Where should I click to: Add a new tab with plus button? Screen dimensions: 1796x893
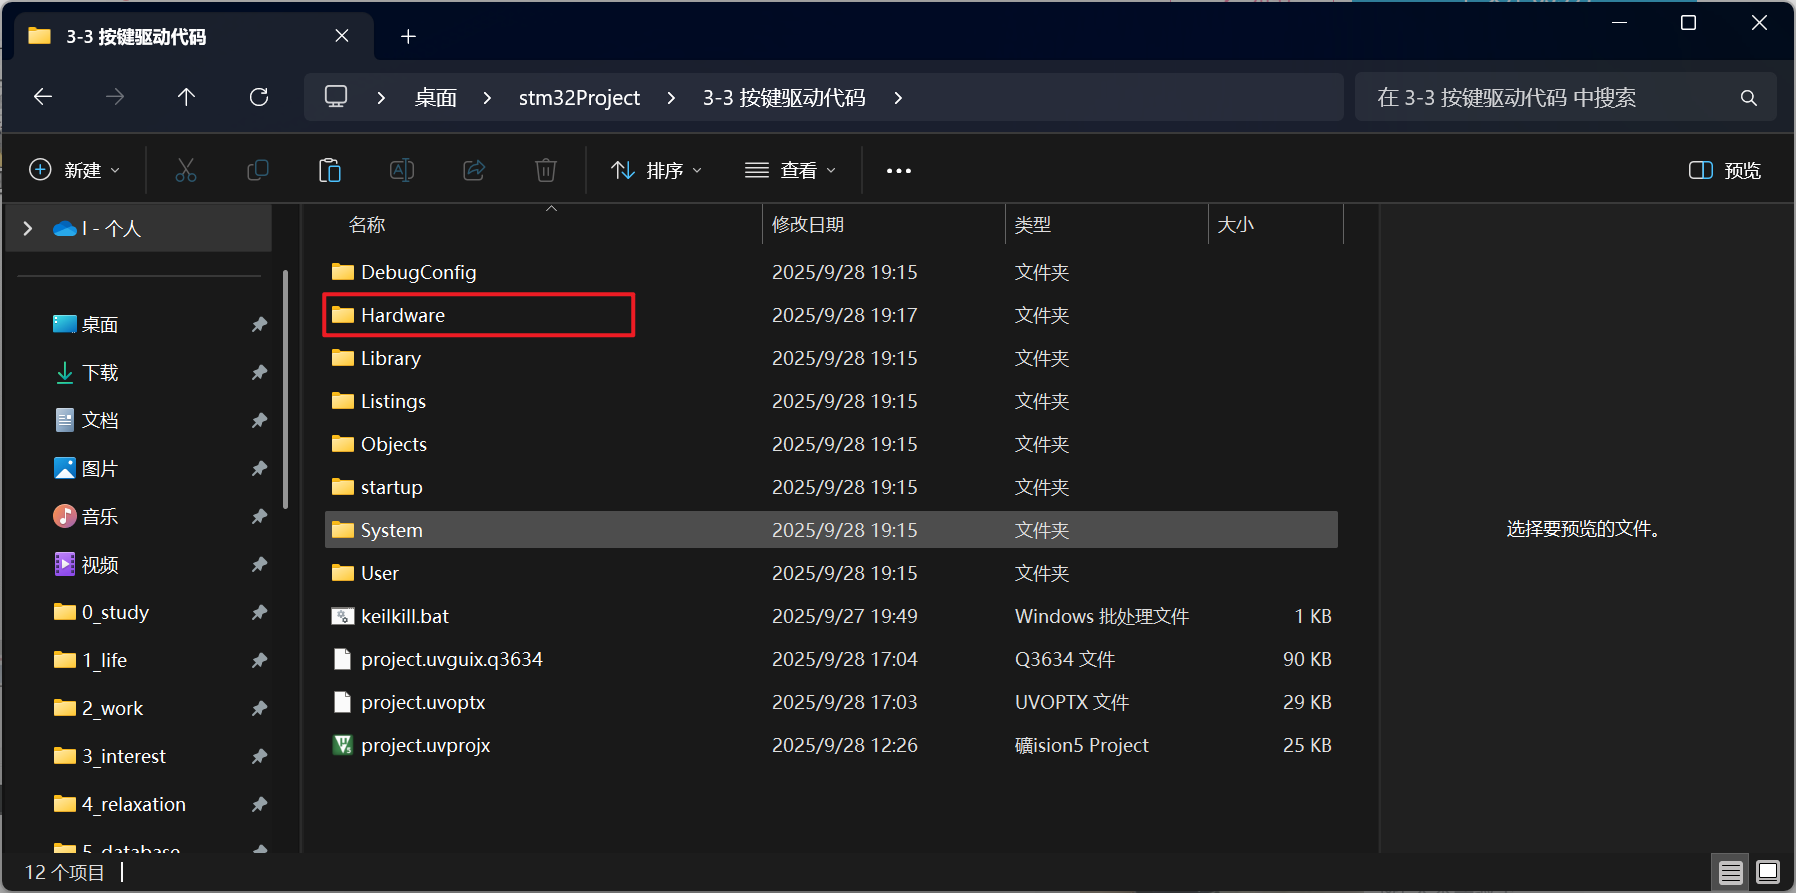[x=408, y=37]
